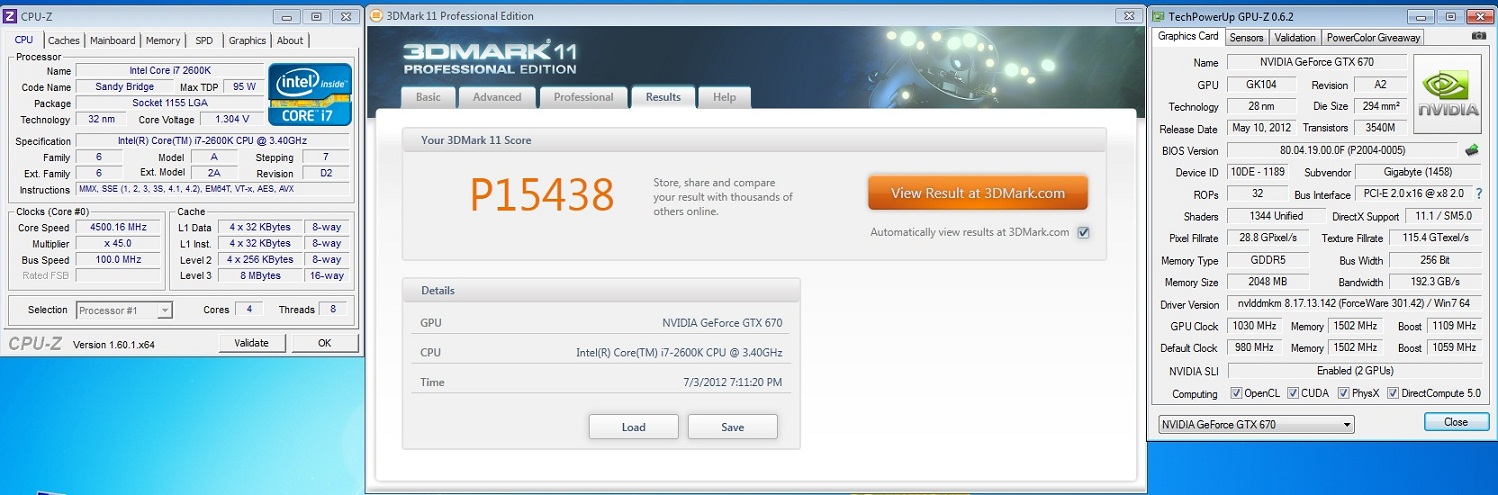Open the CPU-Z About tab
The height and width of the screenshot is (495, 1498).
[x=290, y=41]
